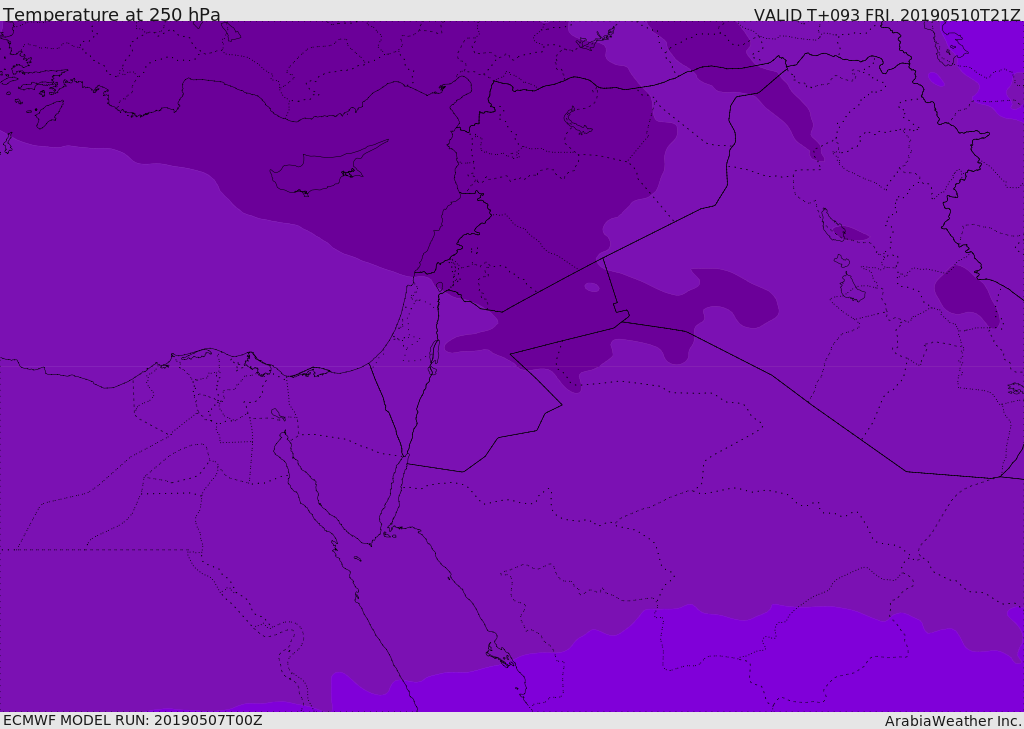Click the island of Rhodes
This screenshot has height=729, width=1024.
click(x=48, y=113)
